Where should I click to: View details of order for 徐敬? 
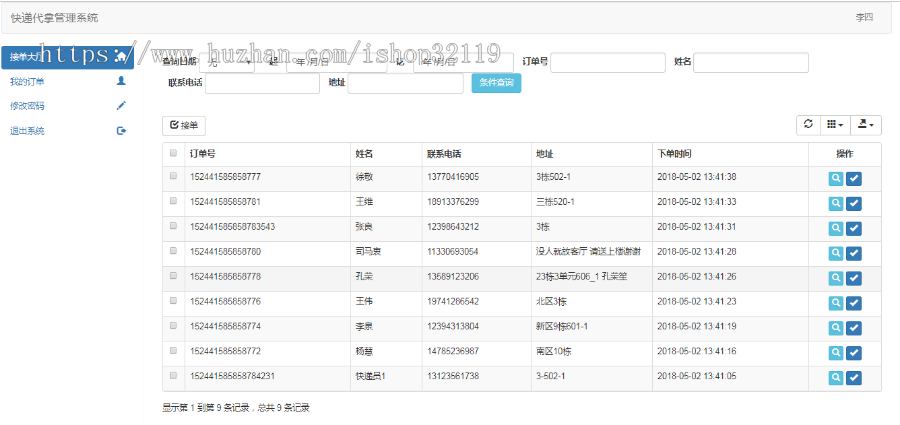click(836, 179)
